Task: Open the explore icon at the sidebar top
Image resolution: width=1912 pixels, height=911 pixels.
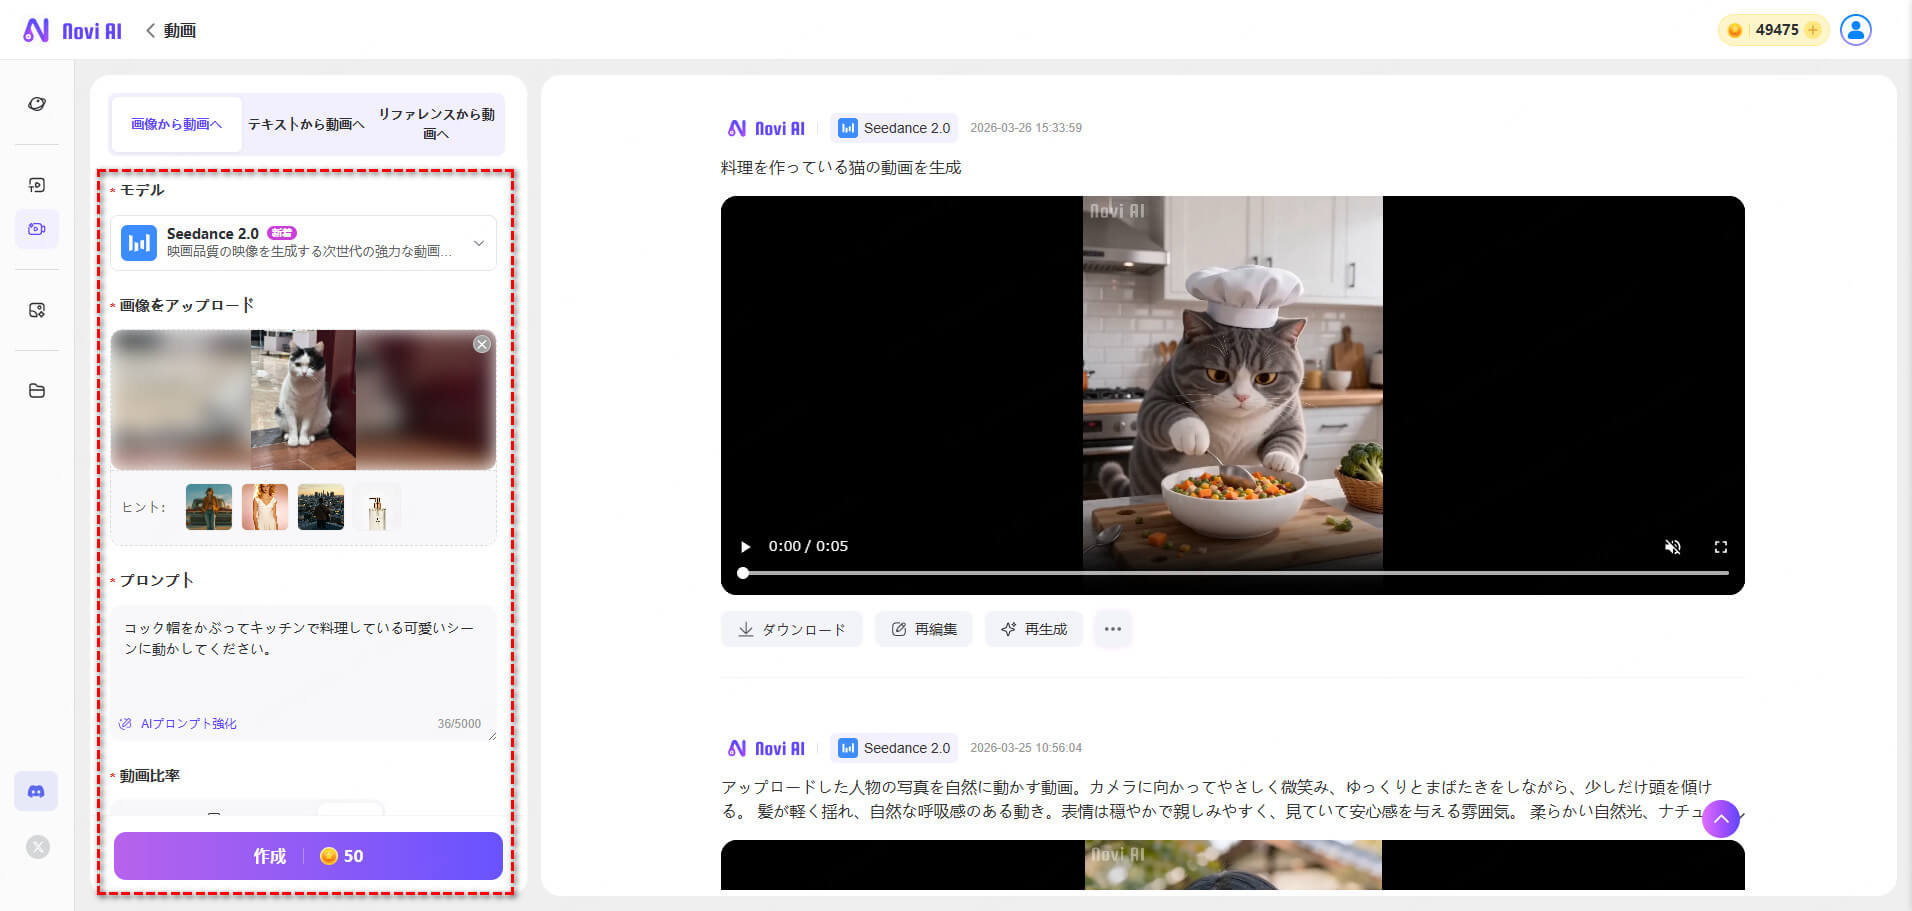Action: point(37,104)
